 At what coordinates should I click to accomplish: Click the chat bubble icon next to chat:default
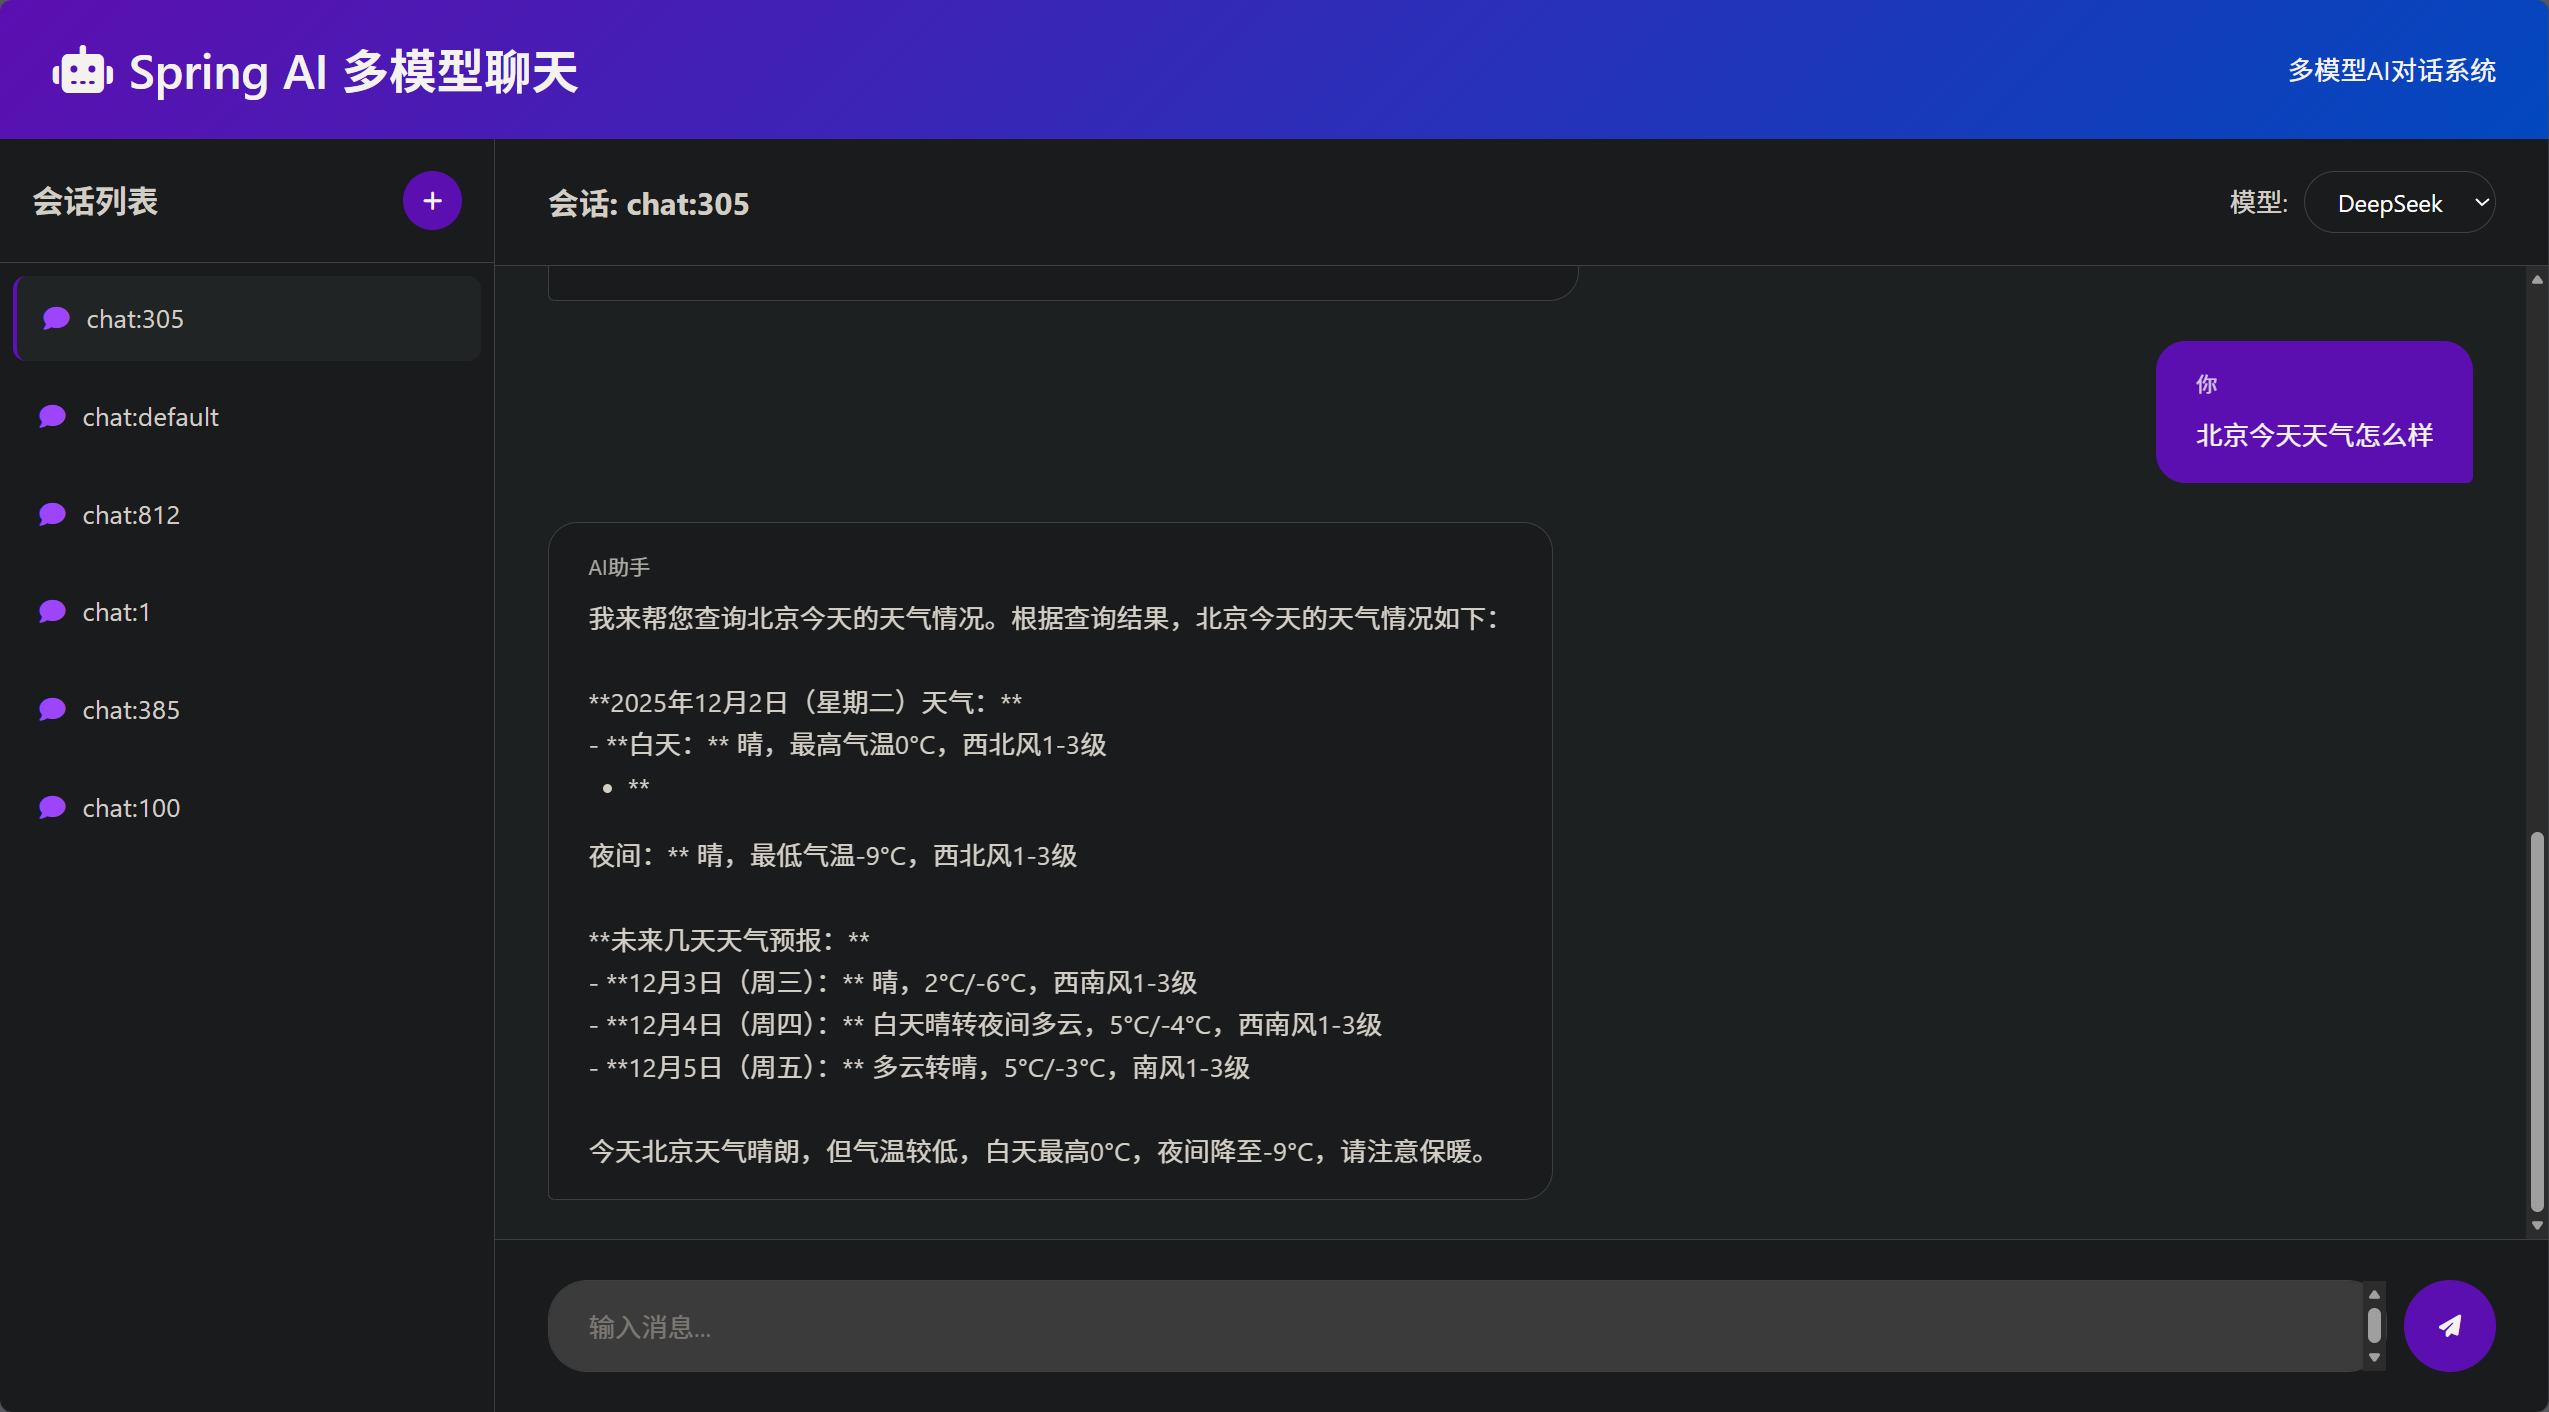[x=52, y=416]
